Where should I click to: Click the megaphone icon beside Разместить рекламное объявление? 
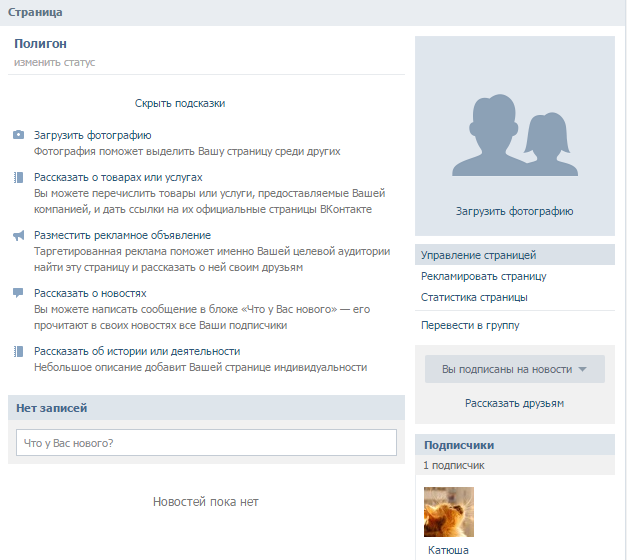tap(18, 235)
